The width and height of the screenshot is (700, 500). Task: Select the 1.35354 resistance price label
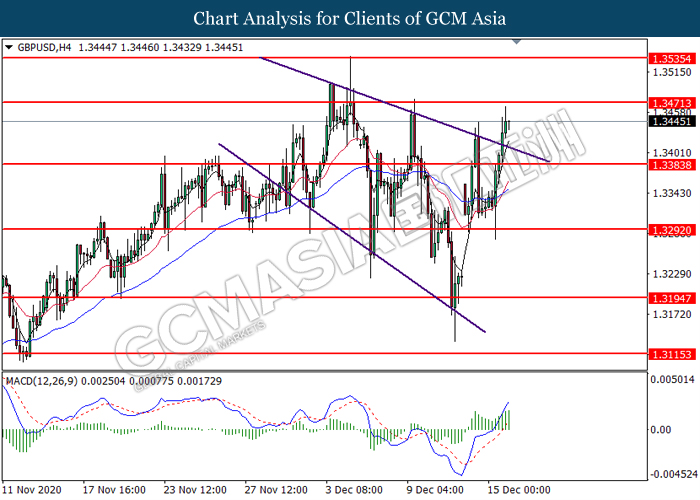pyautogui.click(x=672, y=58)
